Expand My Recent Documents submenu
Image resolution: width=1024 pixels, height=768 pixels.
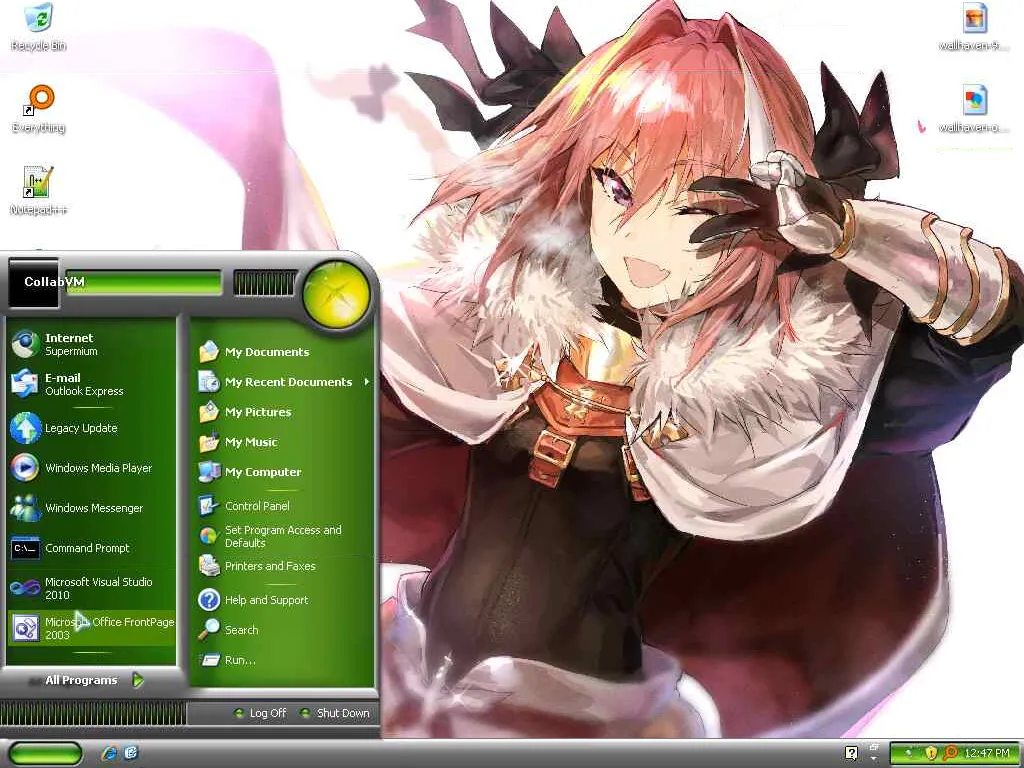[284, 381]
